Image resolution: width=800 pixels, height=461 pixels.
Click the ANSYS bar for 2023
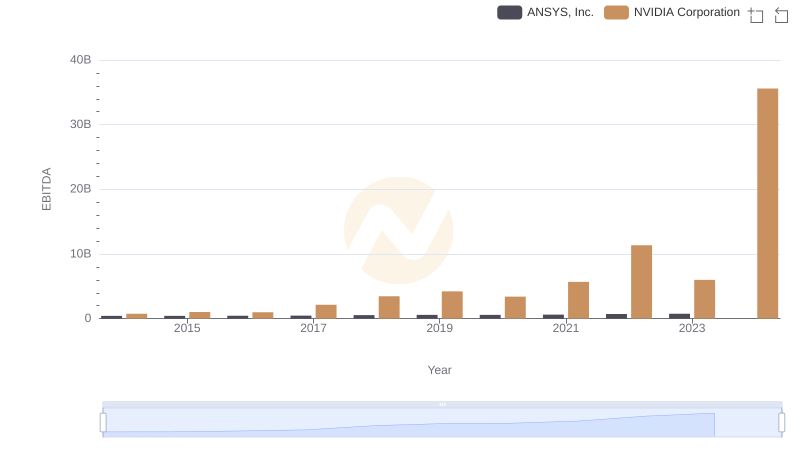coord(680,316)
